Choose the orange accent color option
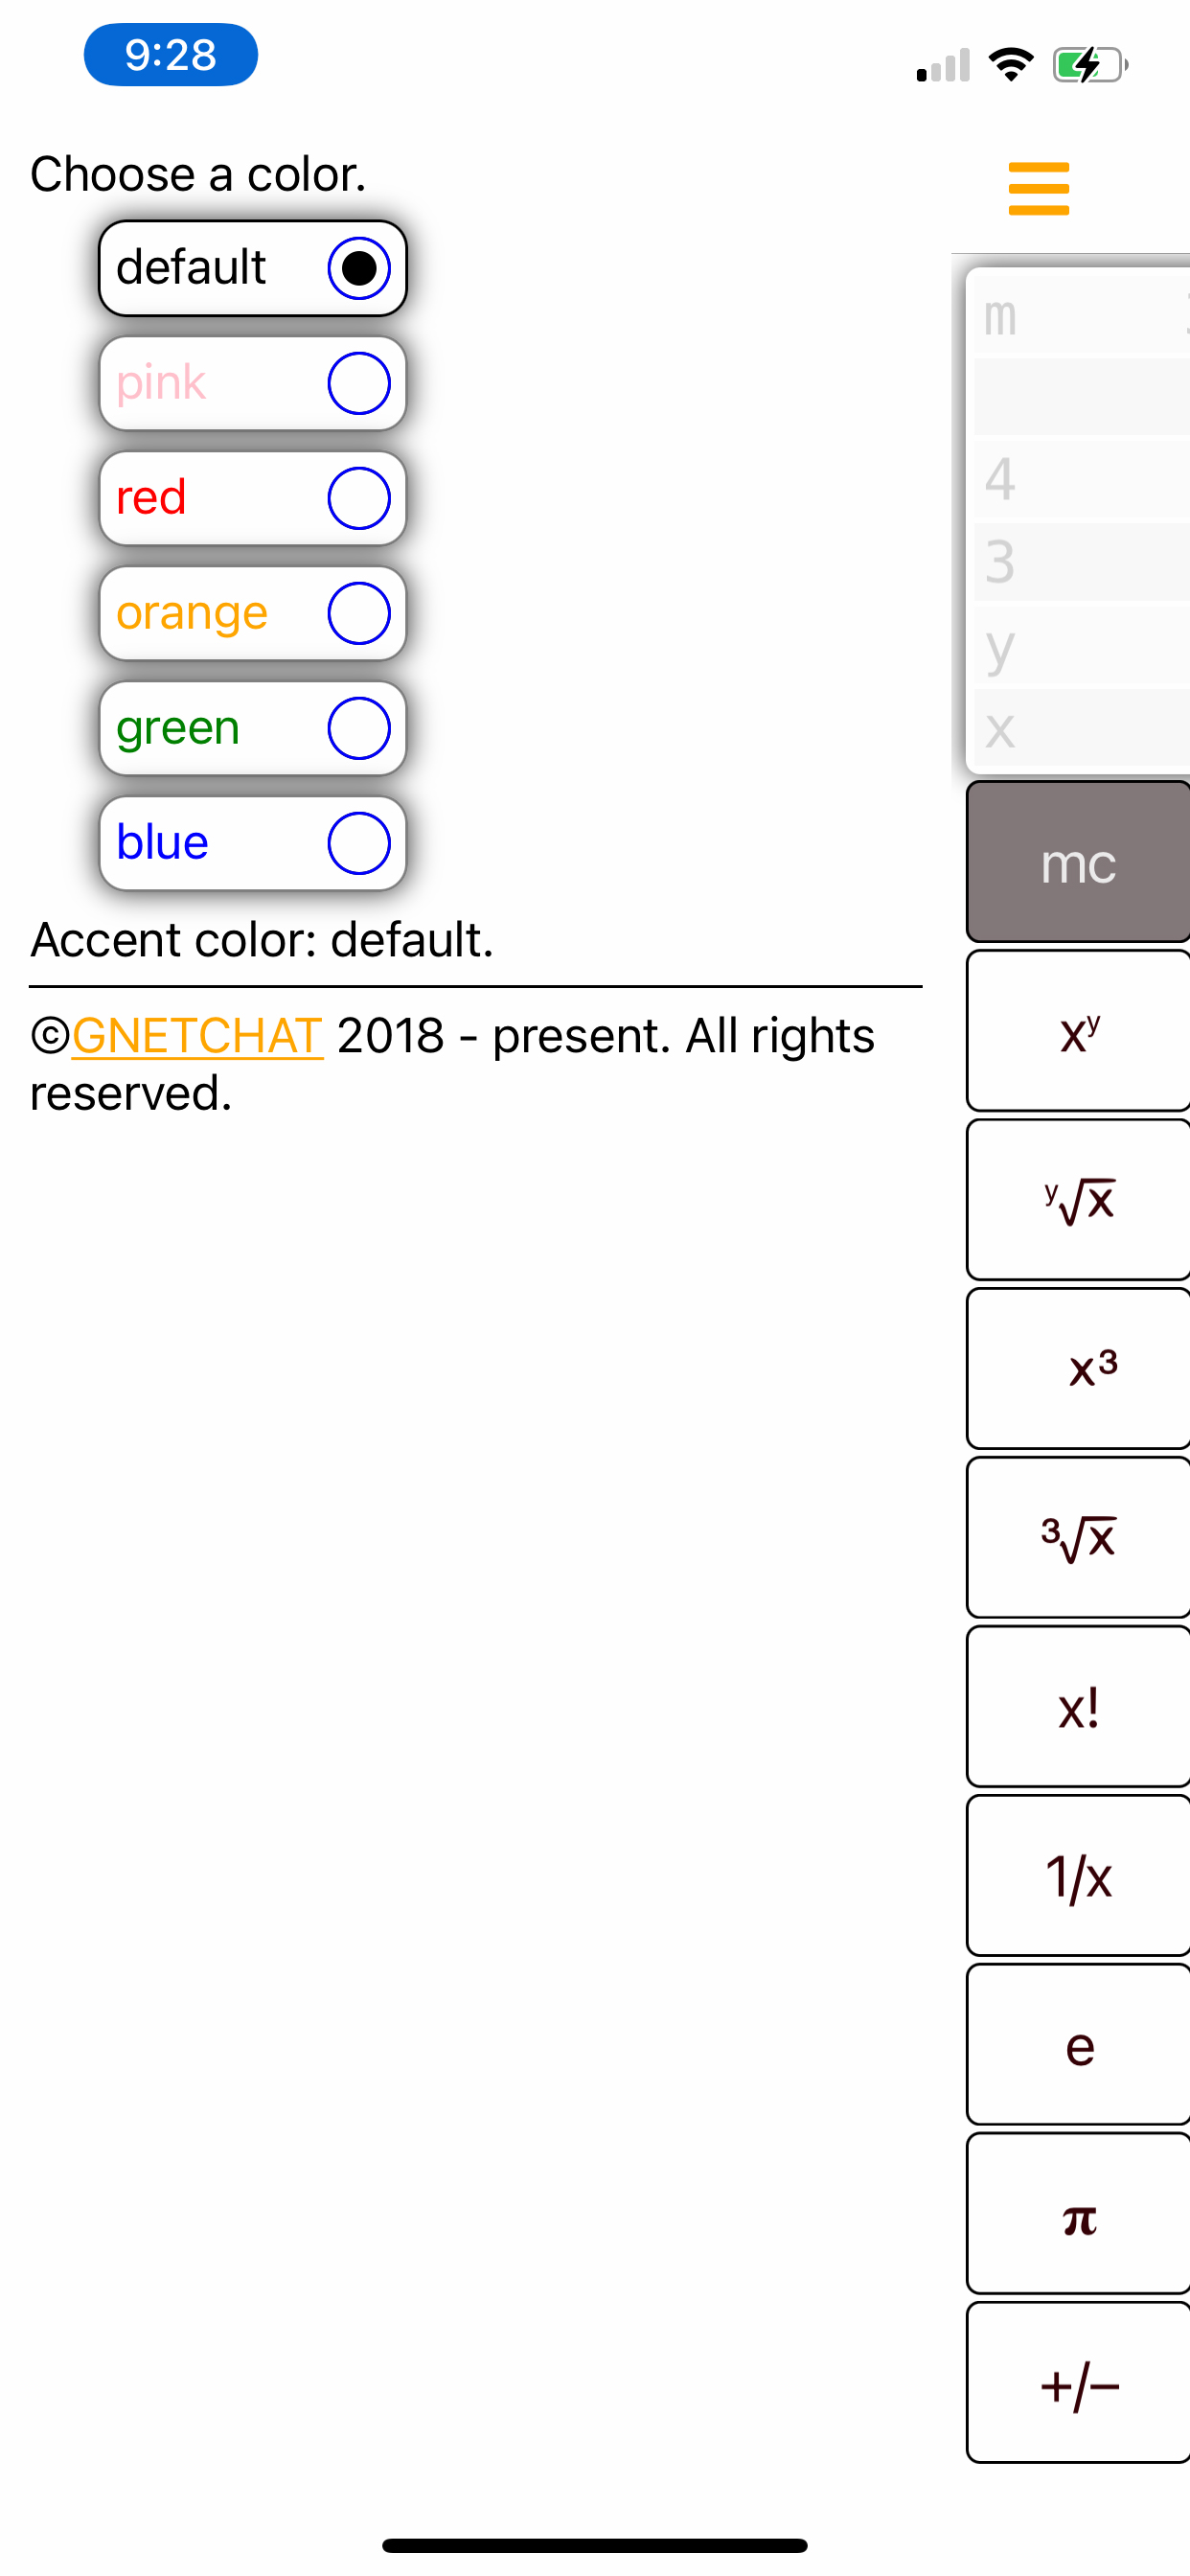This screenshot has height=2576, width=1190. pyautogui.click(x=253, y=613)
